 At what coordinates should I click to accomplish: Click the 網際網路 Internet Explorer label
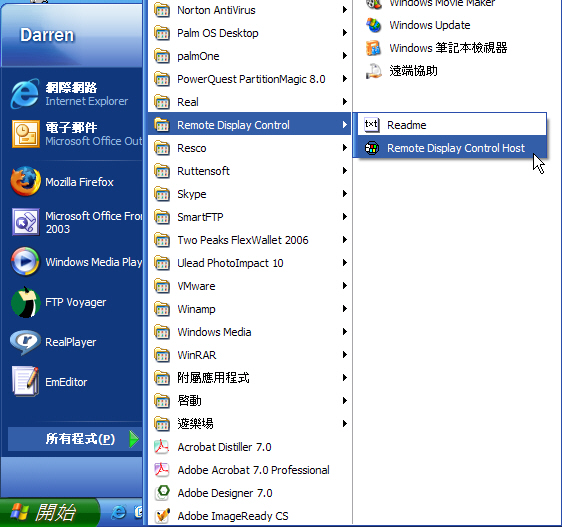pos(86,94)
